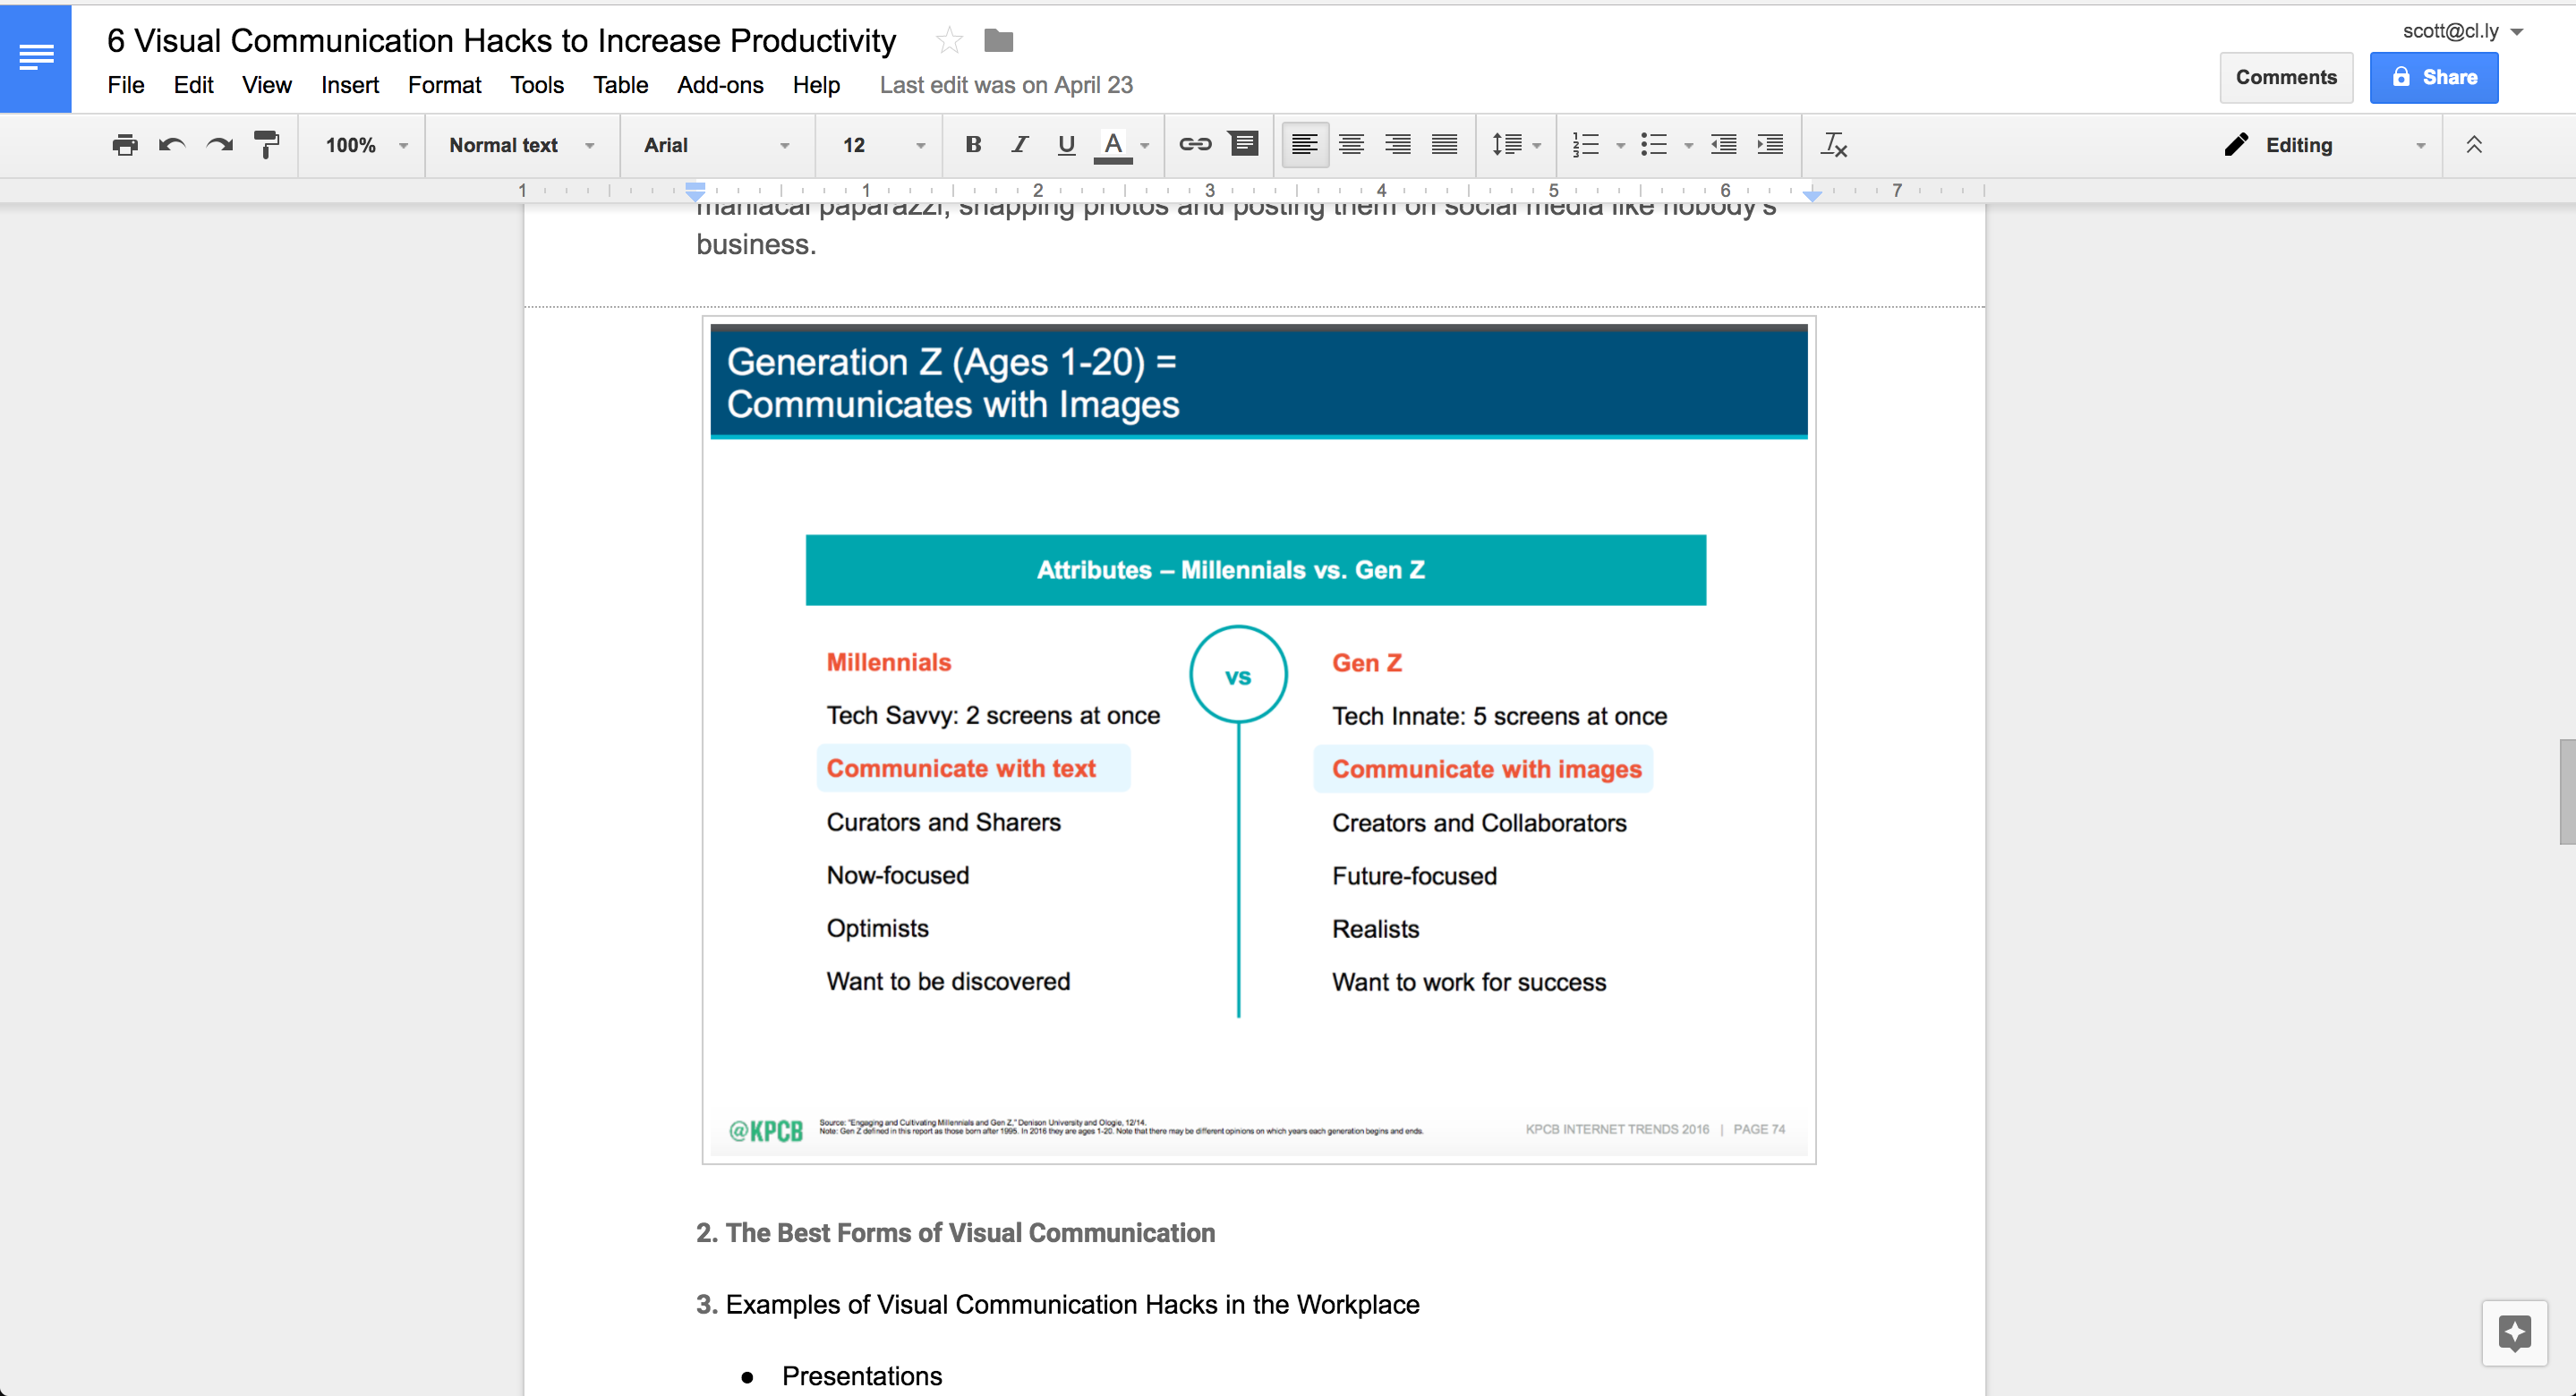The width and height of the screenshot is (2576, 1396).
Task: Click the blue Share button
Action: (2434, 78)
